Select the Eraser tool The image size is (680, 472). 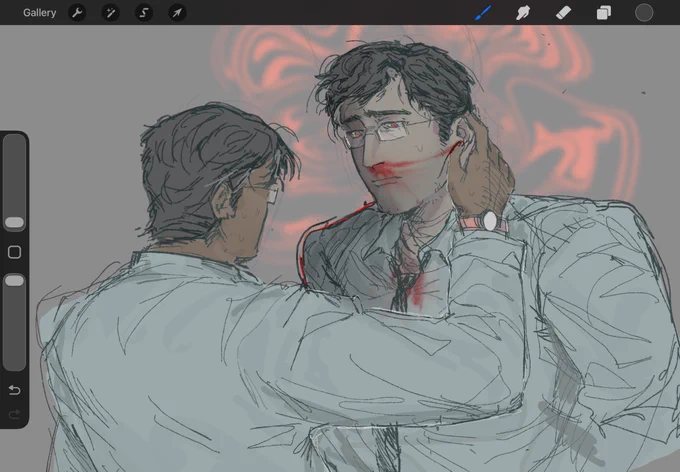point(563,13)
